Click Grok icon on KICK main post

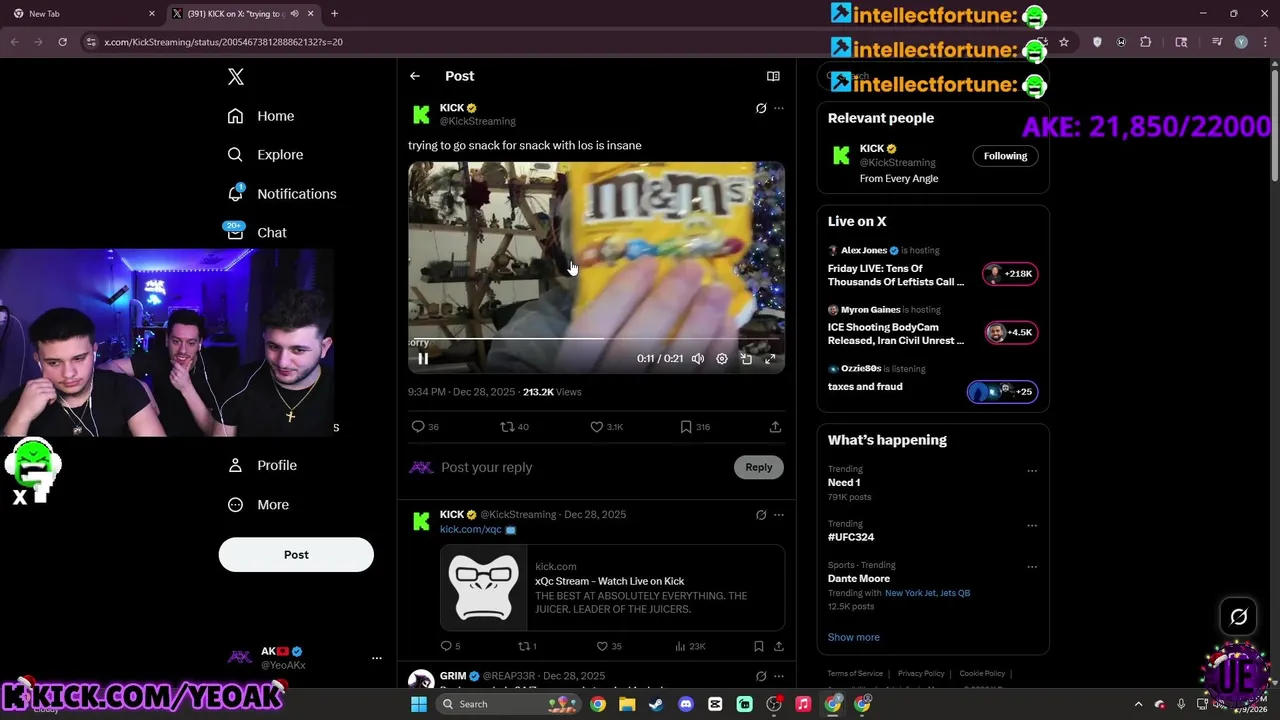(761, 108)
